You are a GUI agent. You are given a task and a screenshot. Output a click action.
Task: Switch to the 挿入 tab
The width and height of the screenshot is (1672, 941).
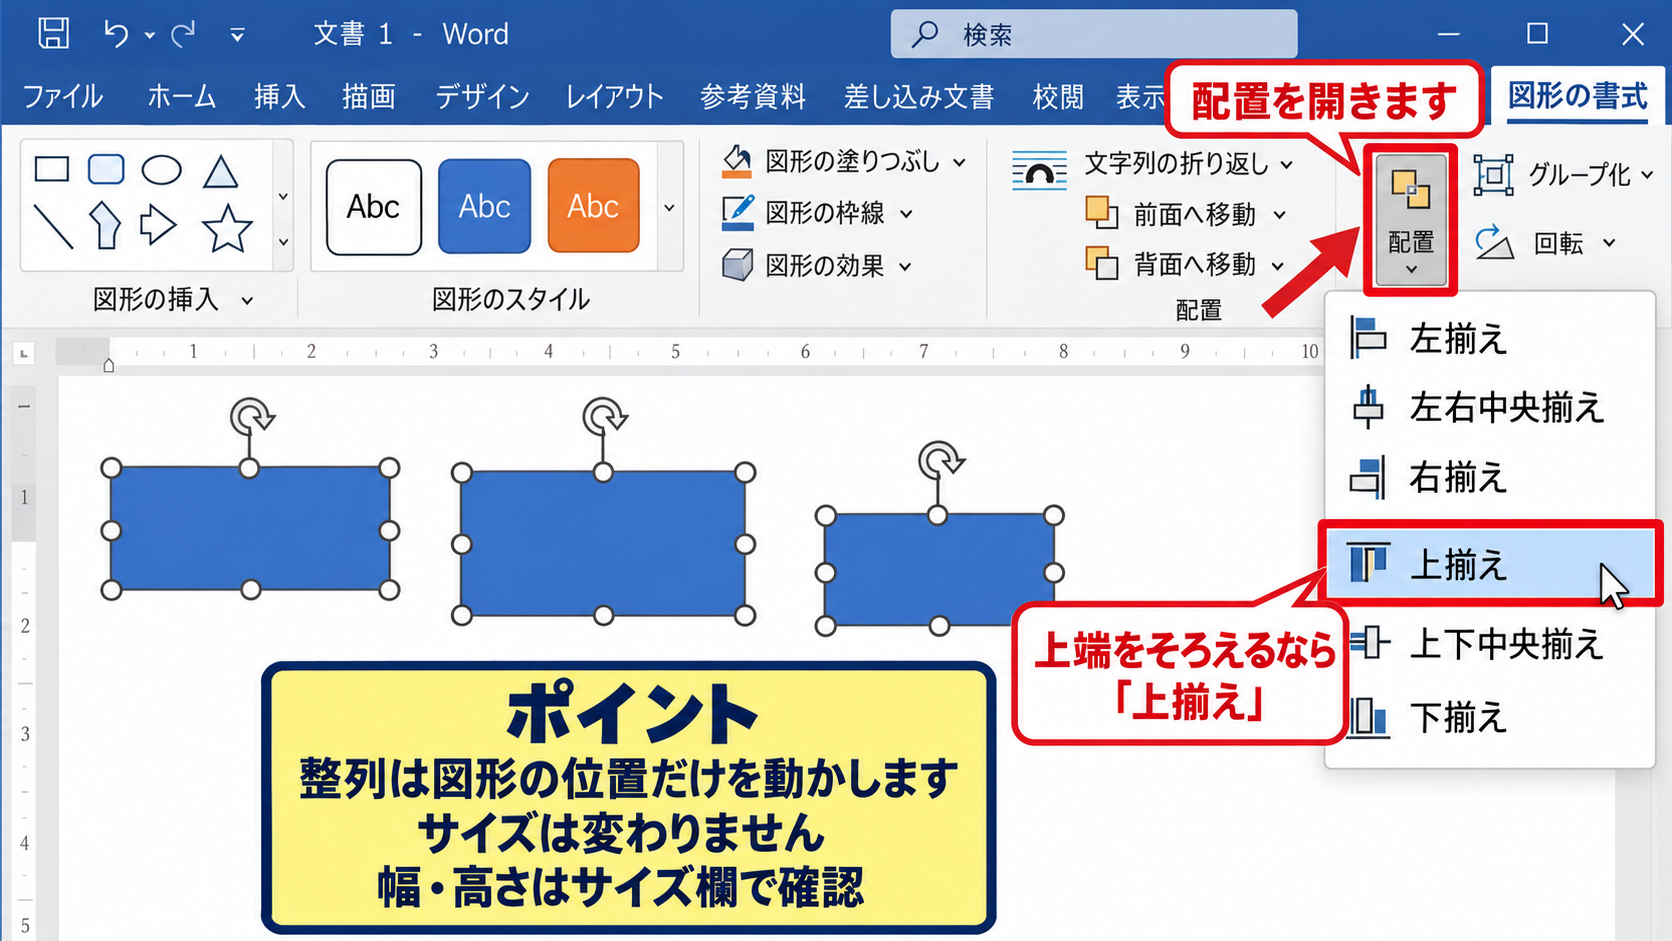pyautogui.click(x=279, y=97)
